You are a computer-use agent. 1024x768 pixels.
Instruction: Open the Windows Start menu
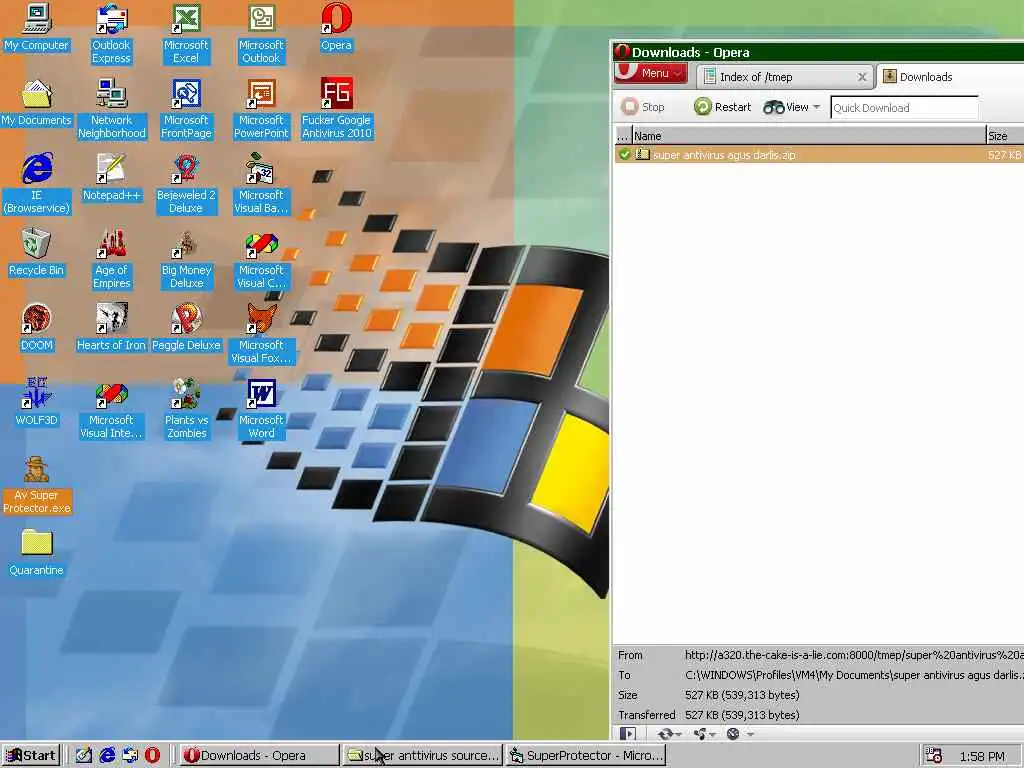click(31, 756)
